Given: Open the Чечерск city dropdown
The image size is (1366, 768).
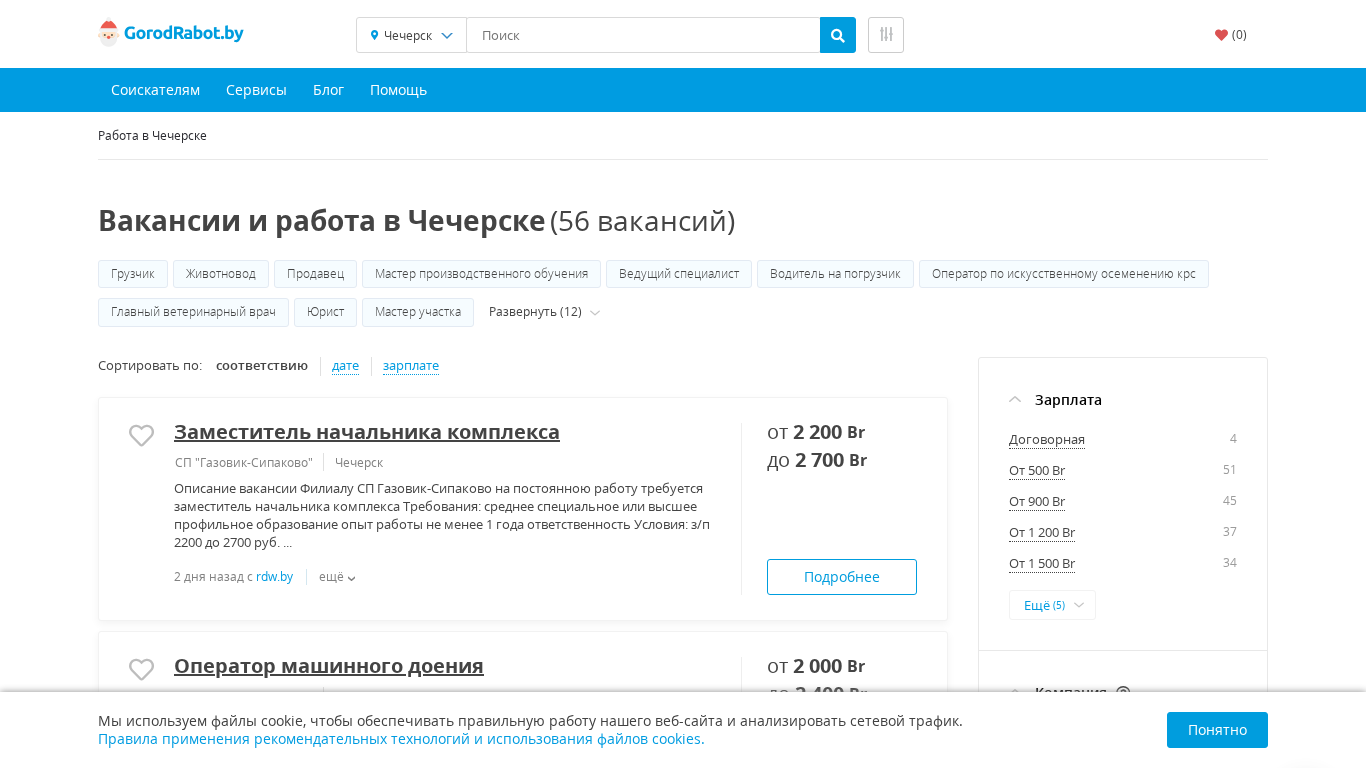Looking at the screenshot, I should pos(411,35).
